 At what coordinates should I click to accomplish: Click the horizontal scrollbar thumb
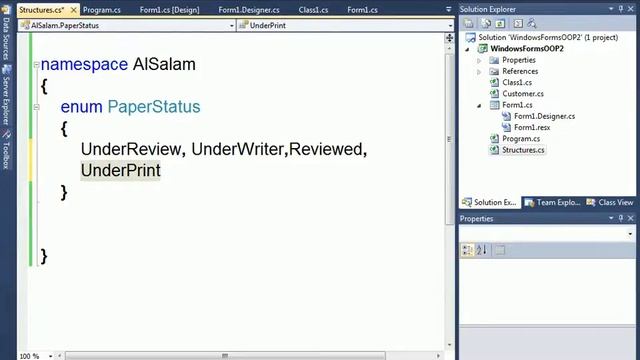[225, 356]
